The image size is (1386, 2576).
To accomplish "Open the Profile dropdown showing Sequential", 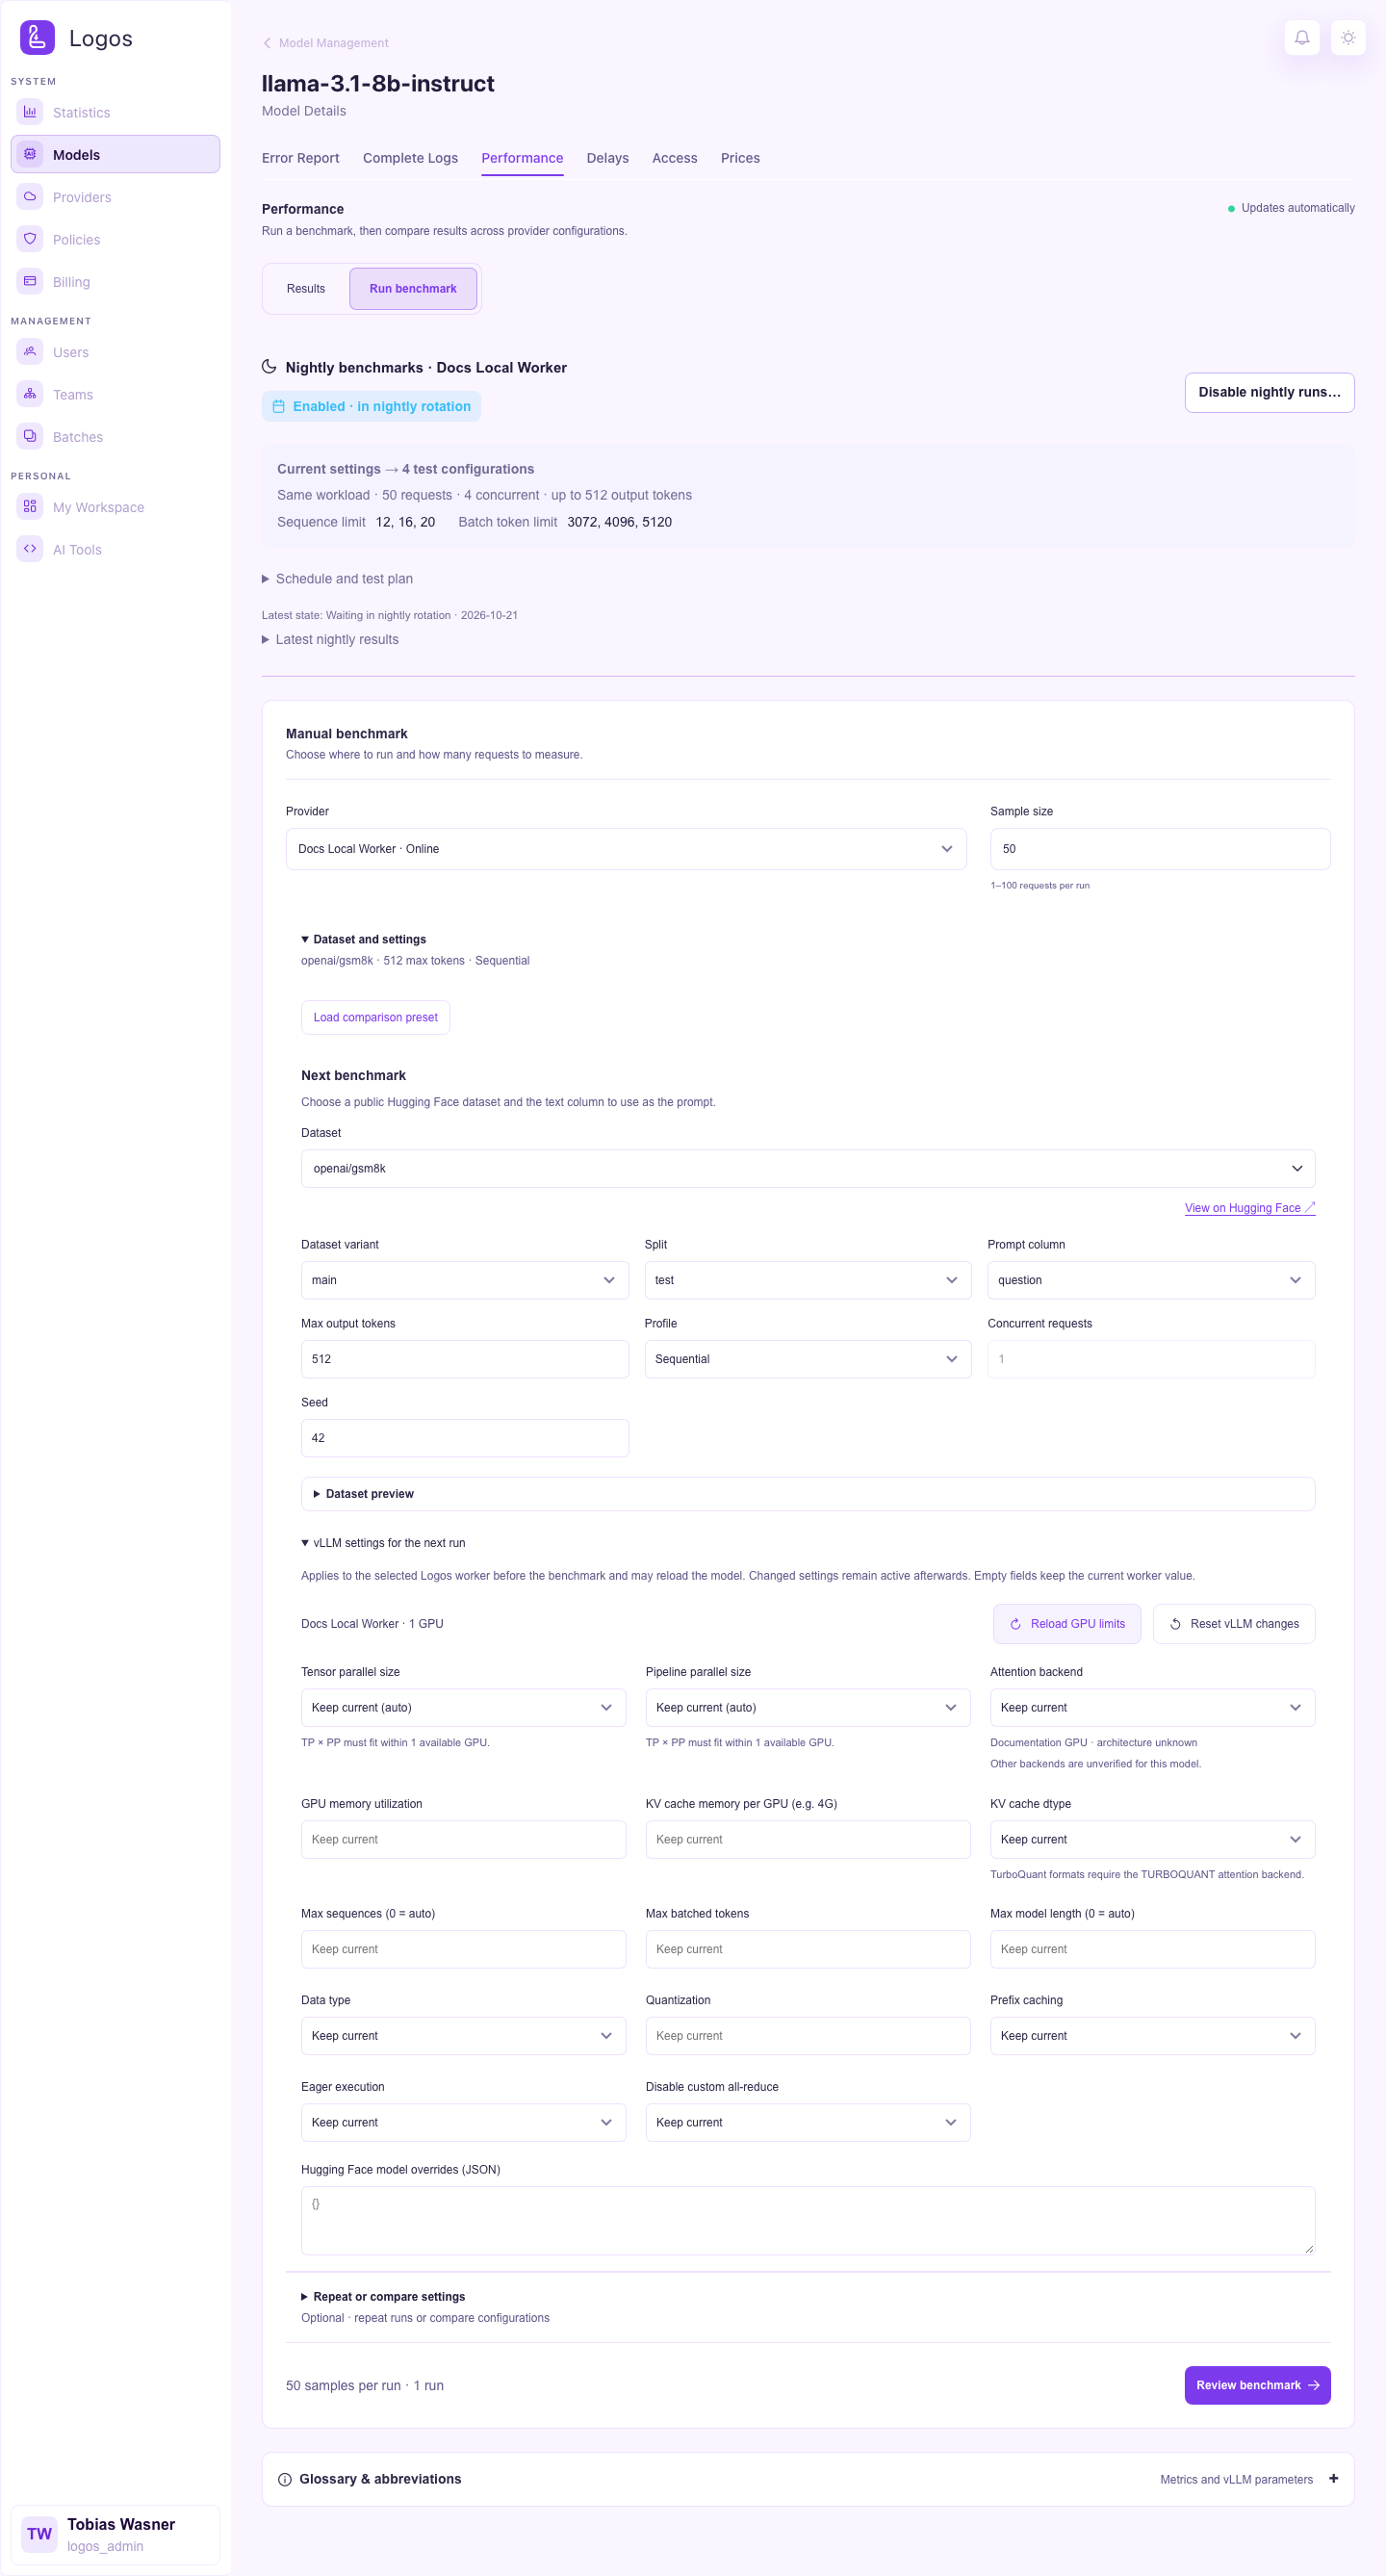I will click(x=807, y=1359).
